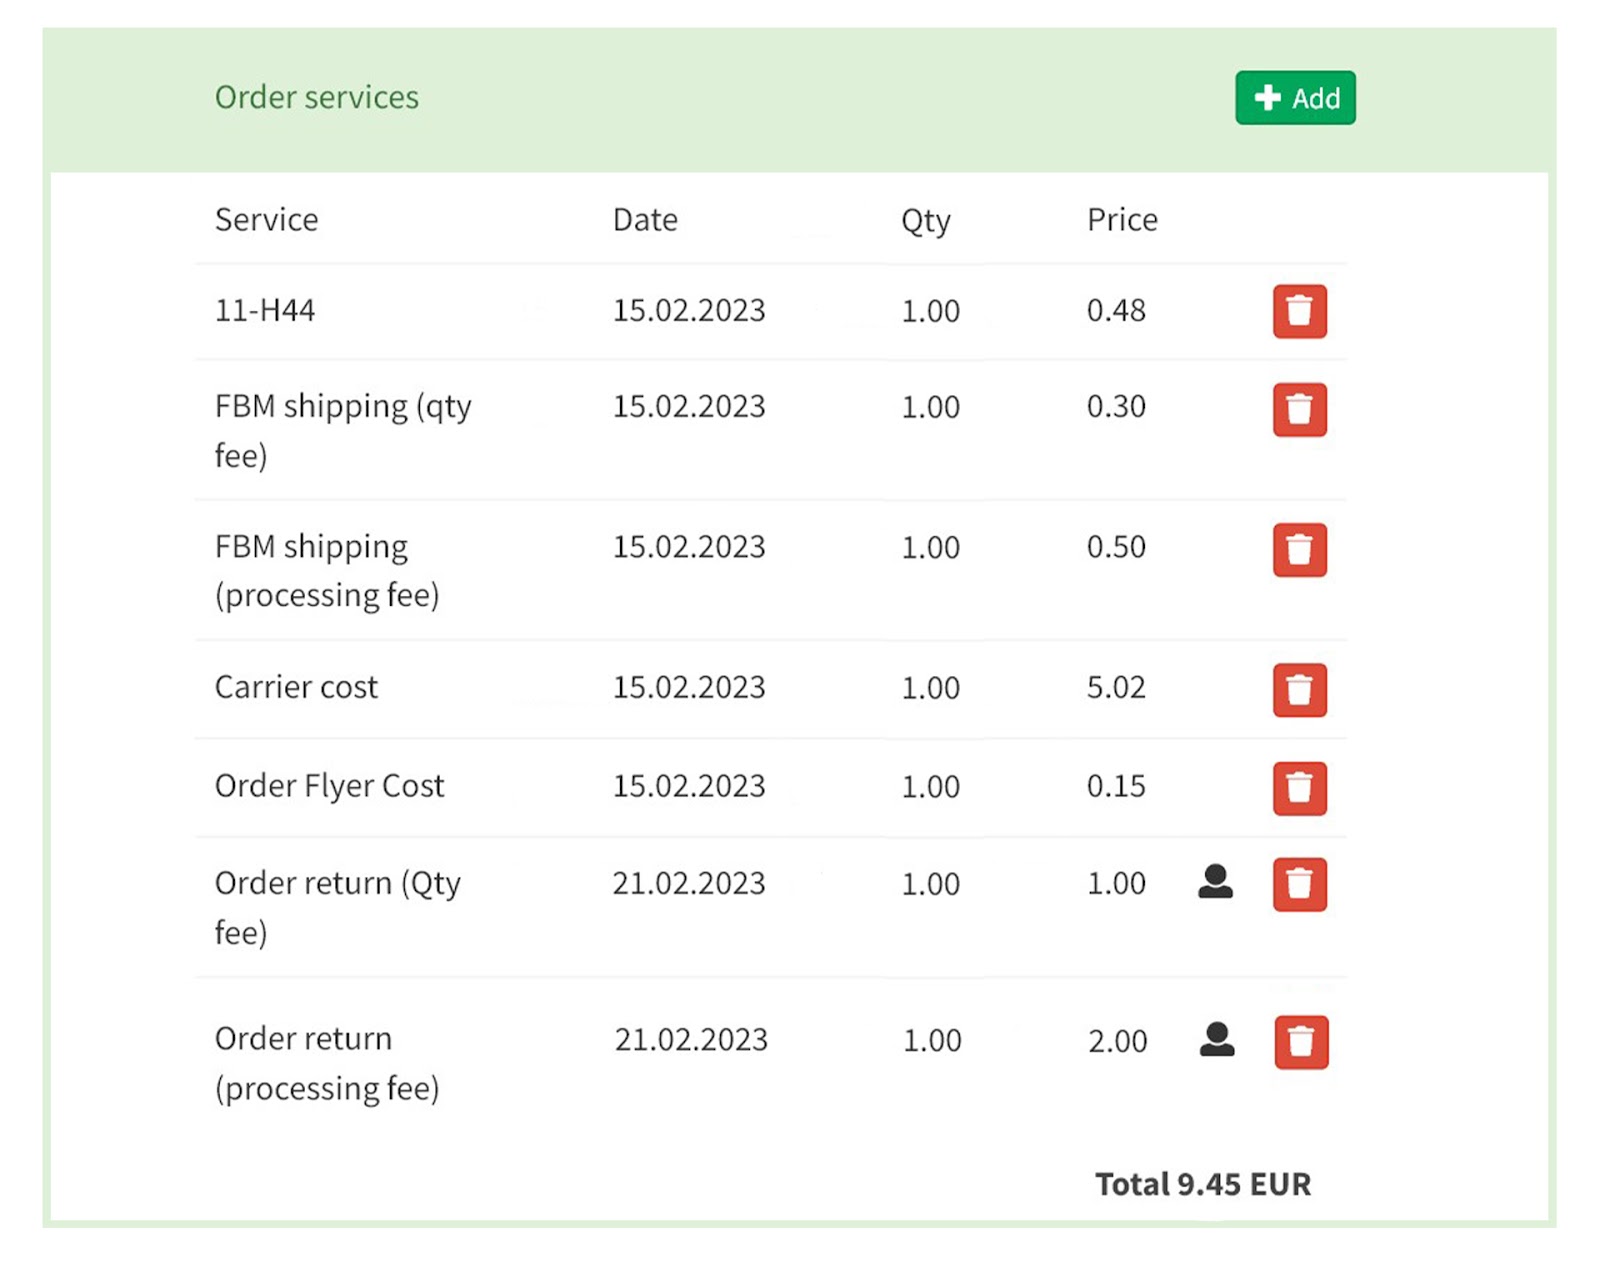The width and height of the screenshot is (1600, 1262).
Task: Click the Order services section title
Action: tap(316, 97)
